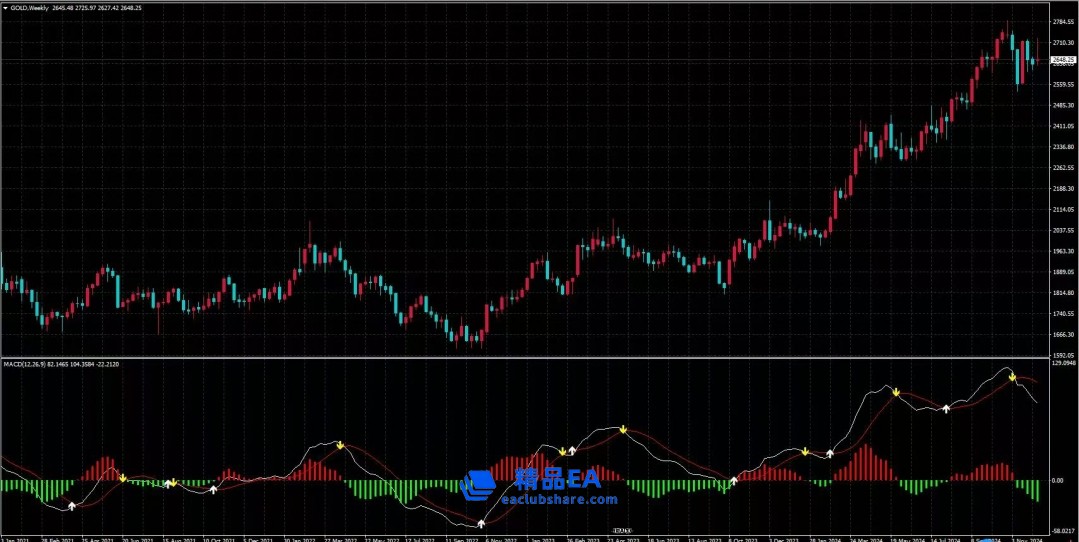Screen dimensions: 1079x542
Task: Select the leftmost white up arrow on MACD
Action: point(71,507)
